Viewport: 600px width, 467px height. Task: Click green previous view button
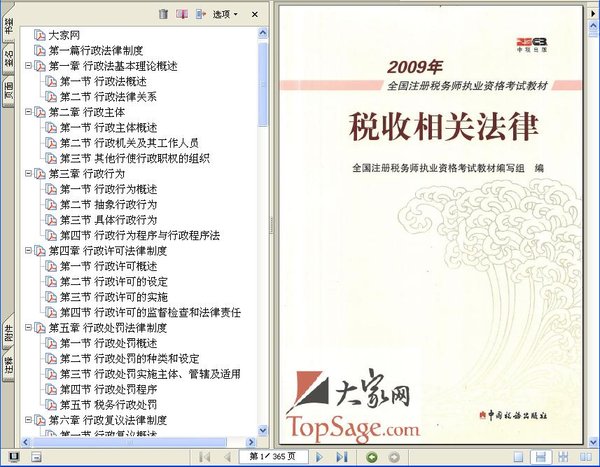coord(372,457)
